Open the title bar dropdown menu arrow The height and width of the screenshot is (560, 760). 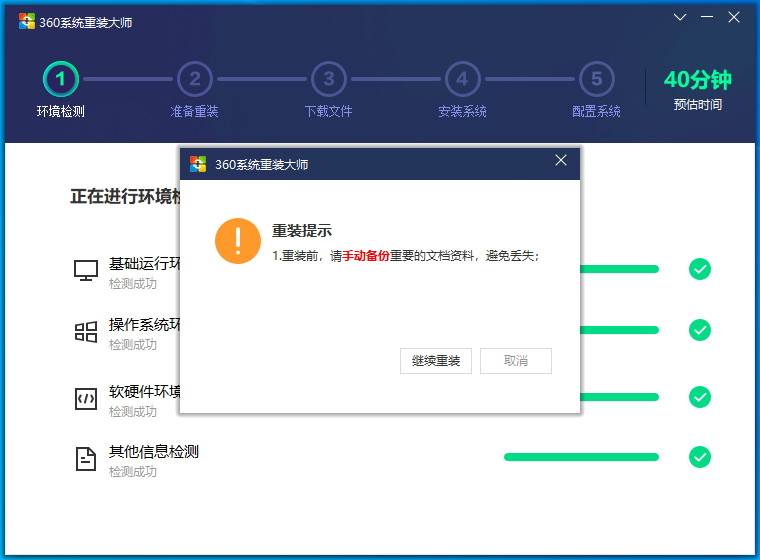pyautogui.click(x=680, y=17)
